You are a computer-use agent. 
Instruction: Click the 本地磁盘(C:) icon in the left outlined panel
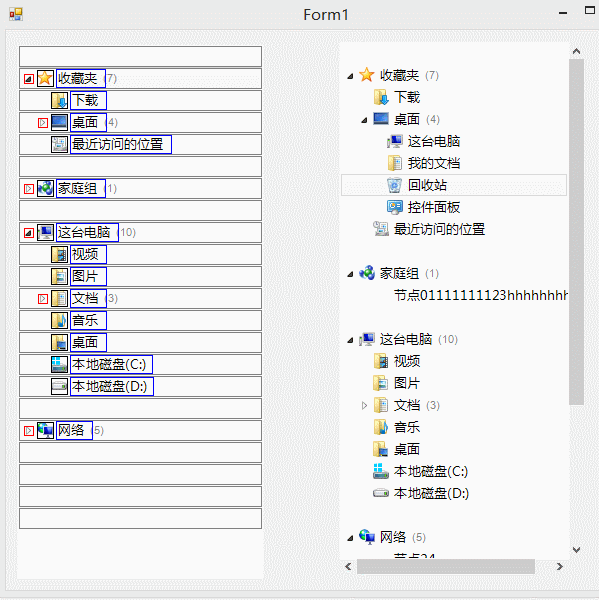(x=59, y=364)
